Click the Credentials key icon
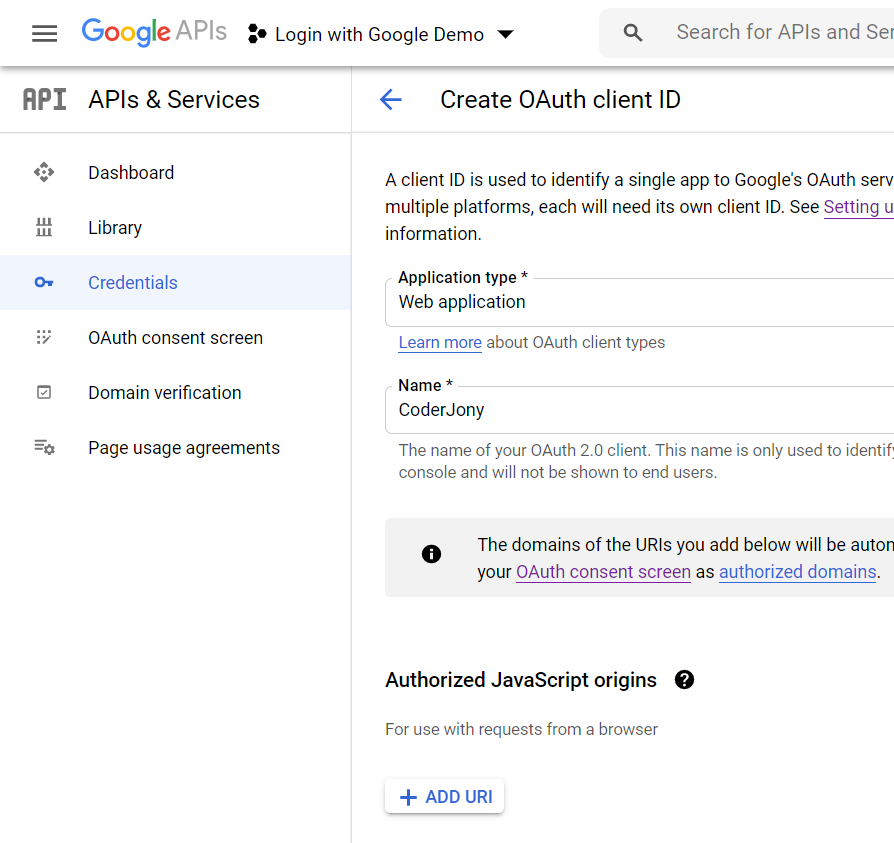Image resolution: width=894 pixels, height=843 pixels. (x=44, y=282)
